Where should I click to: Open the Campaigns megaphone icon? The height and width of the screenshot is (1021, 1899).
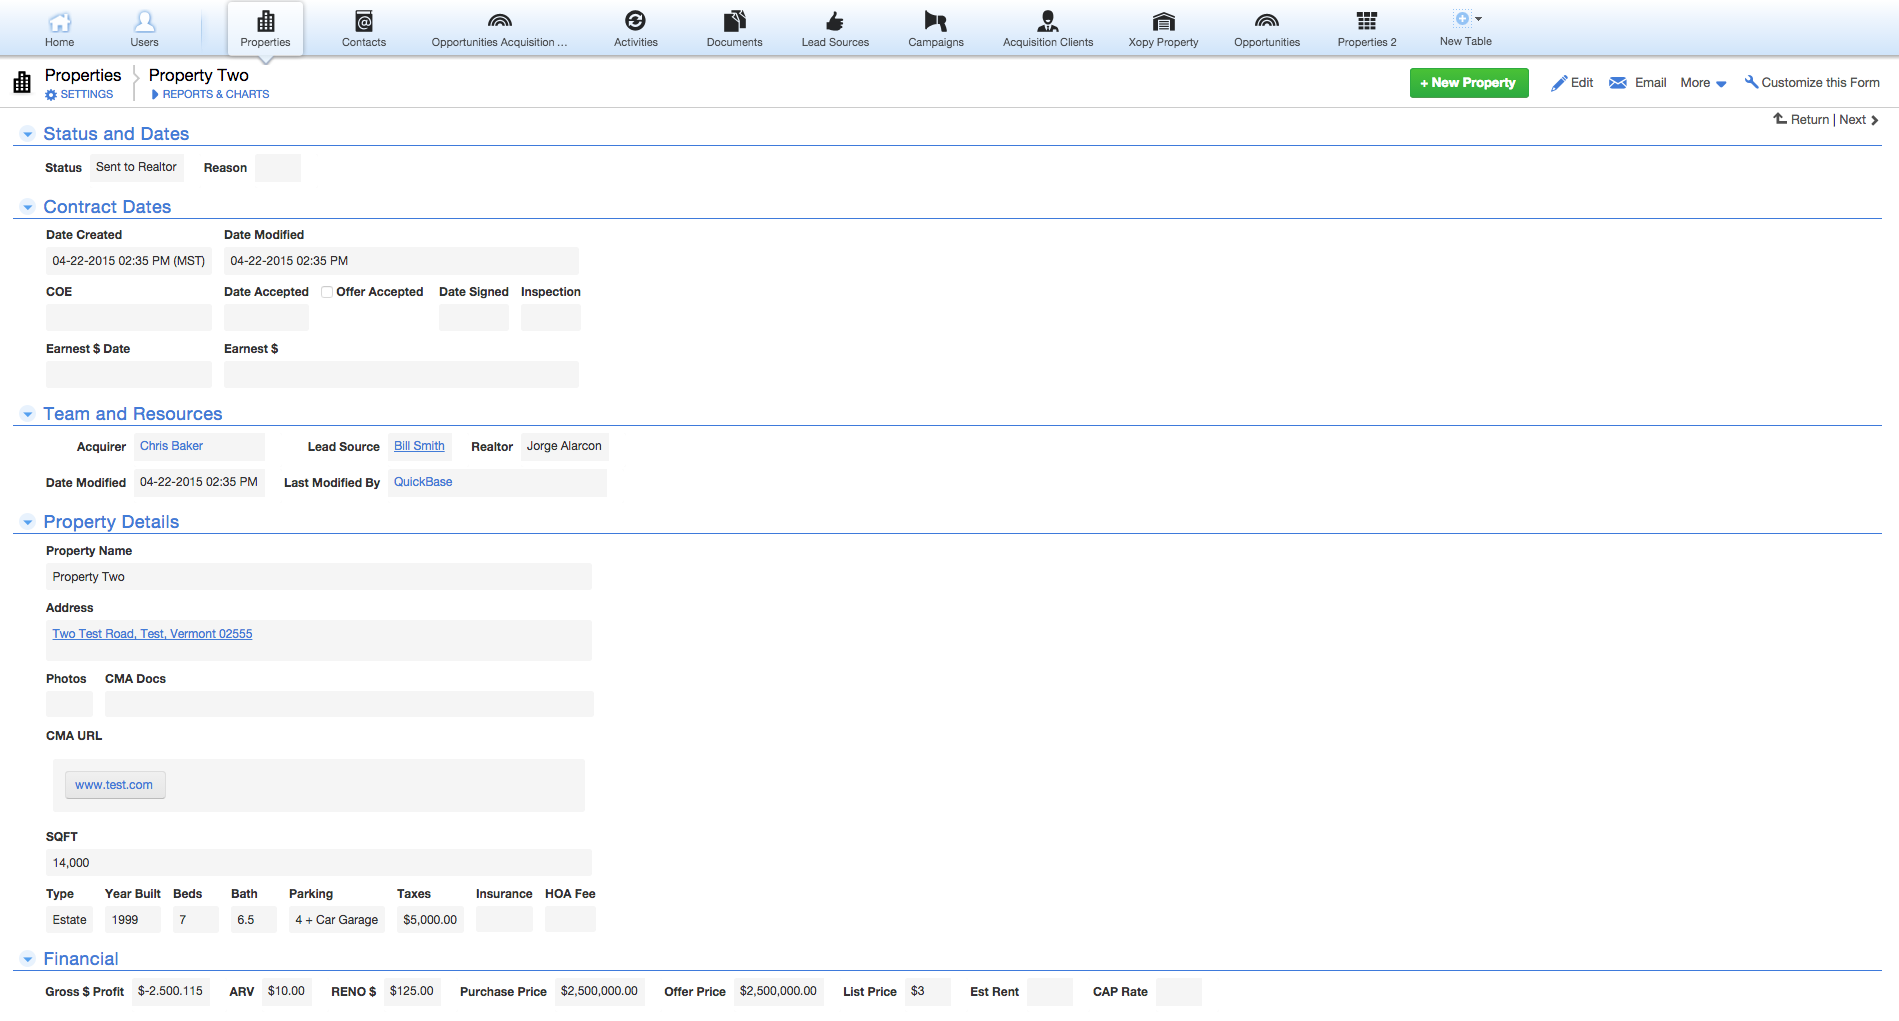(x=936, y=21)
